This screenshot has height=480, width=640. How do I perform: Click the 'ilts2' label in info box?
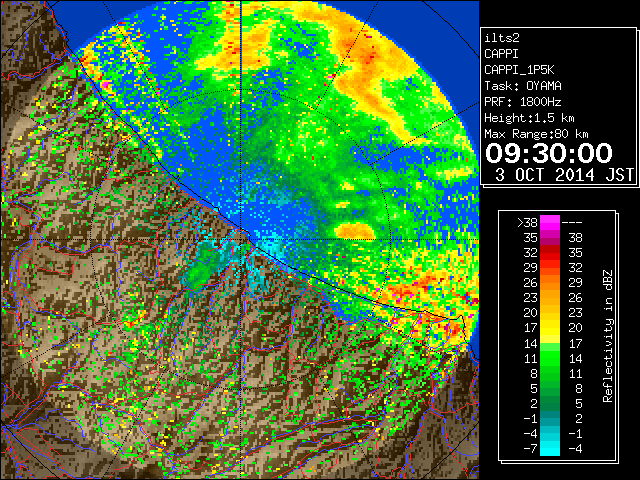tap(502, 38)
